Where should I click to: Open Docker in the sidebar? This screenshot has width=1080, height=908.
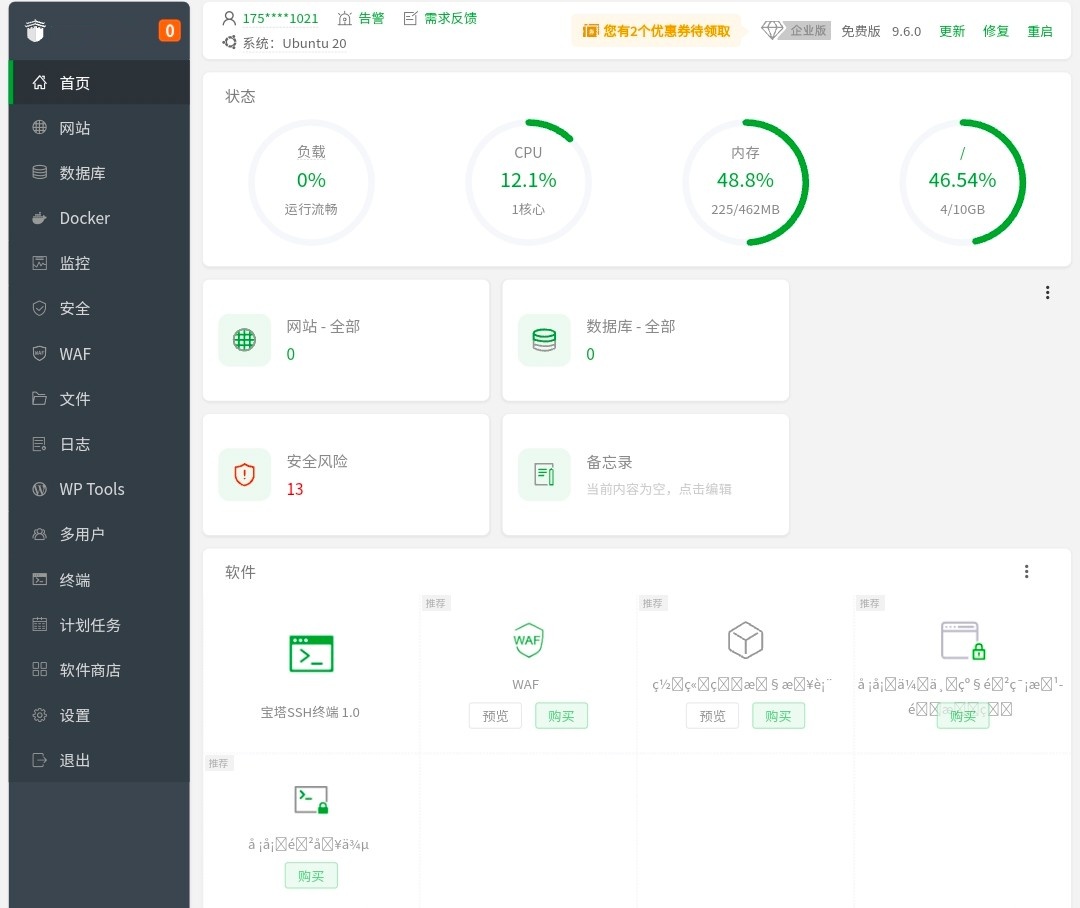click(84, 218)
